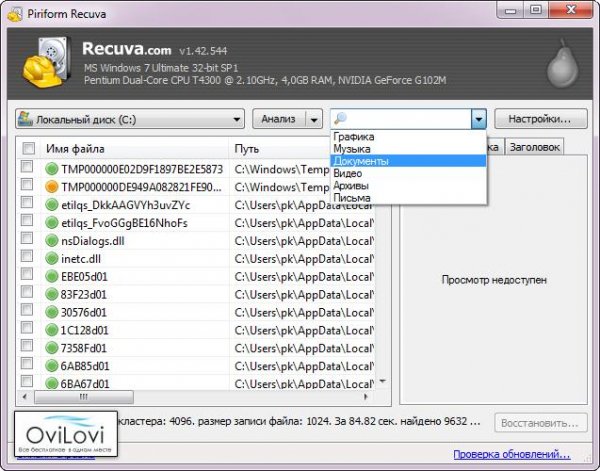Click the horizontal scrollbar right arrow
Screen dimensions: 600x471
coord(366,397)
